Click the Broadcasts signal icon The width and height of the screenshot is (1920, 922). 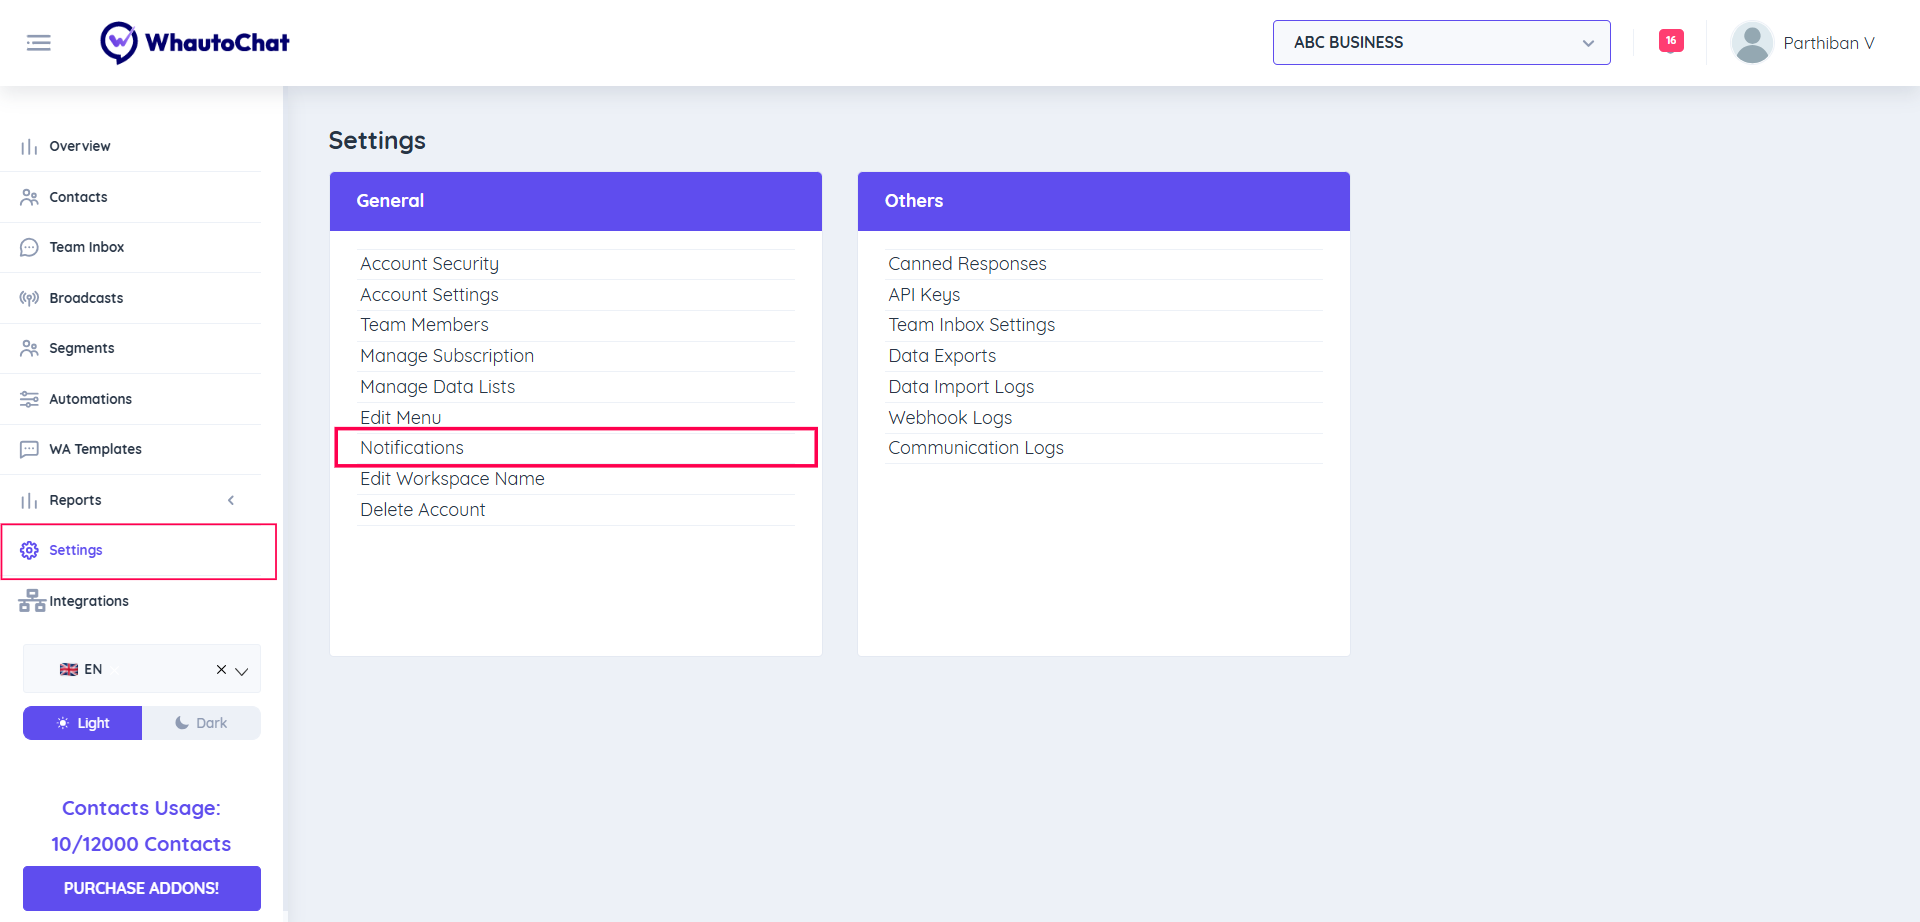pos(29,298)
